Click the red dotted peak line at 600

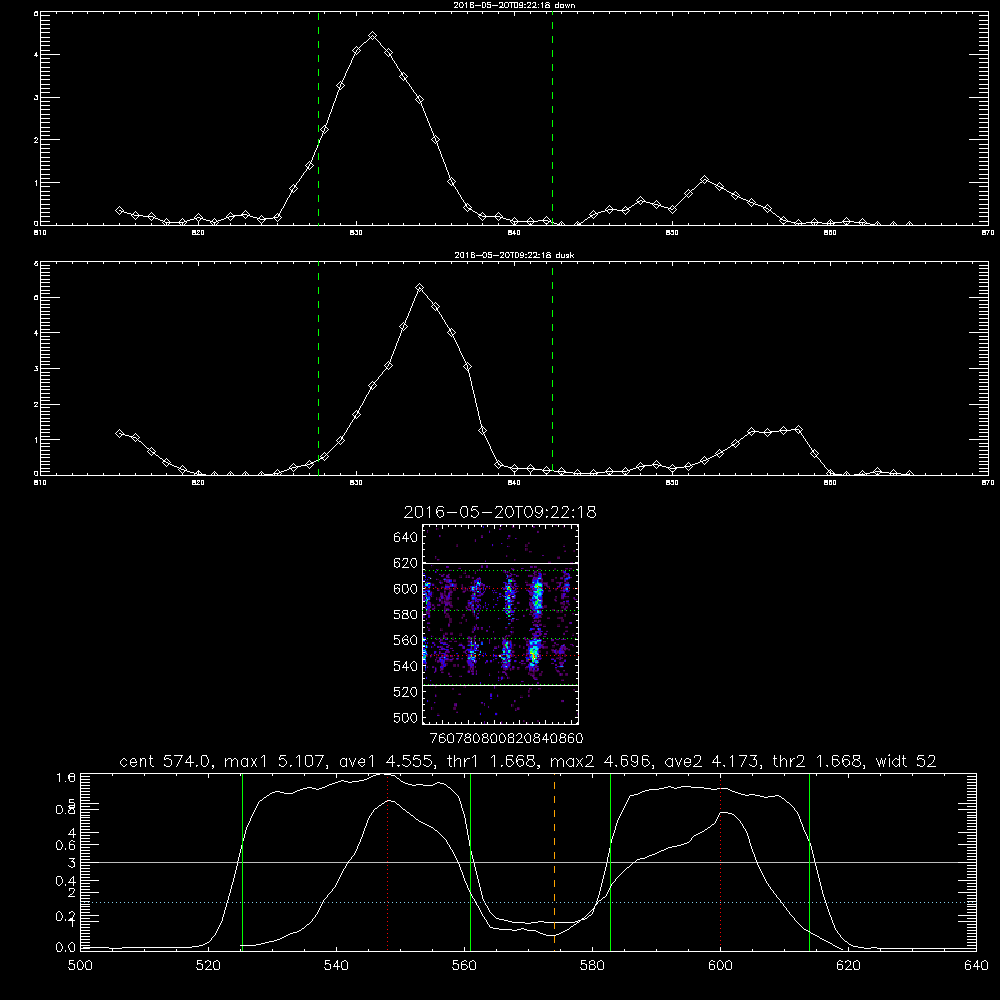click(x=721, y=861)
